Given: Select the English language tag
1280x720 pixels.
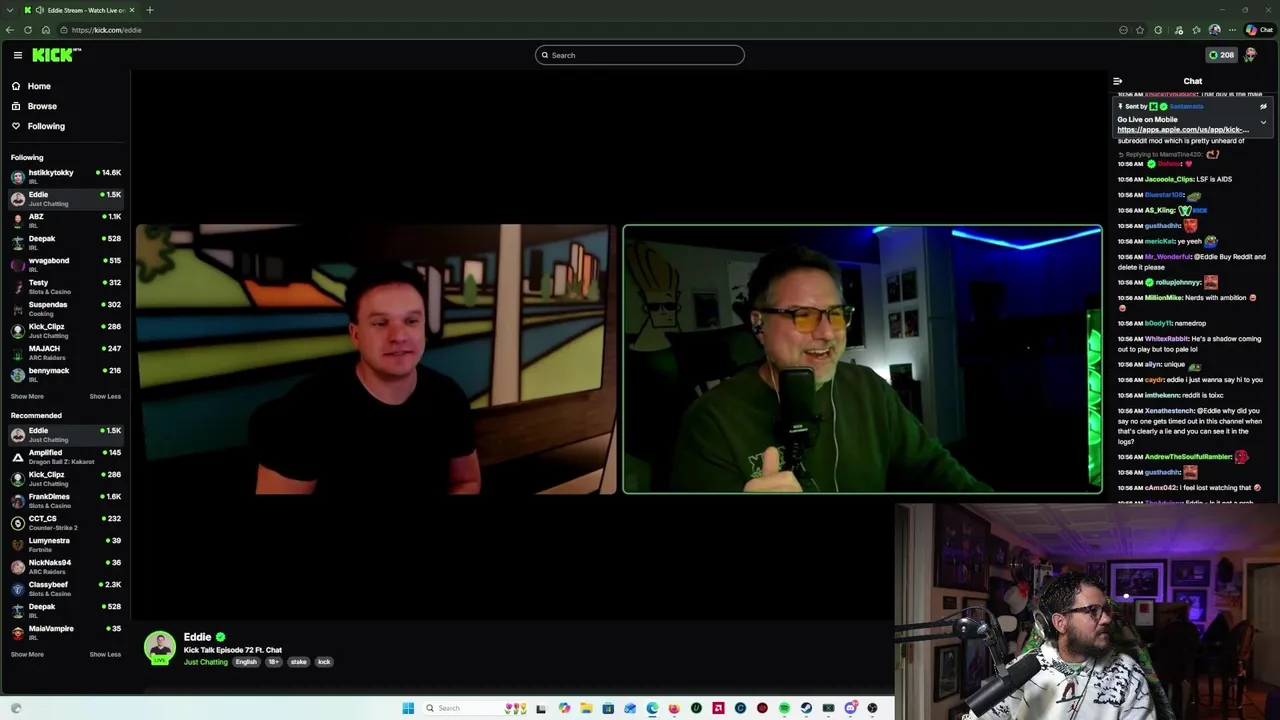Looking at the screenshot, I should 246,662.
